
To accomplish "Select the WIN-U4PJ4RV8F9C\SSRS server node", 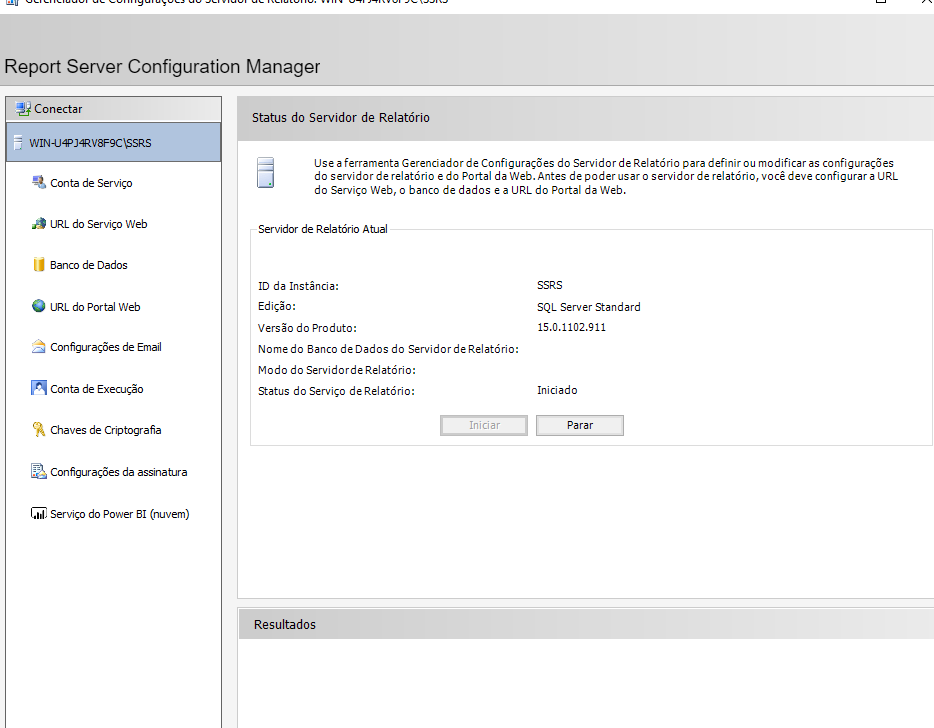I will tap(114, 142).
